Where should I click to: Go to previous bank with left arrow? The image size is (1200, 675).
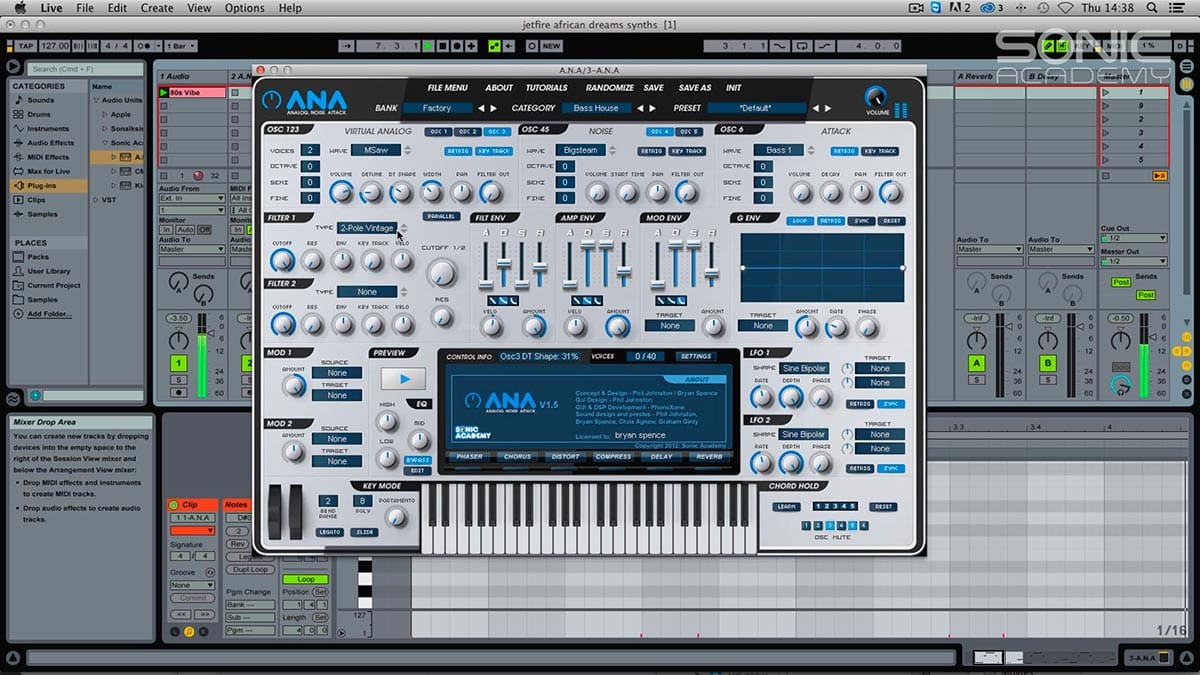[480, 108]
